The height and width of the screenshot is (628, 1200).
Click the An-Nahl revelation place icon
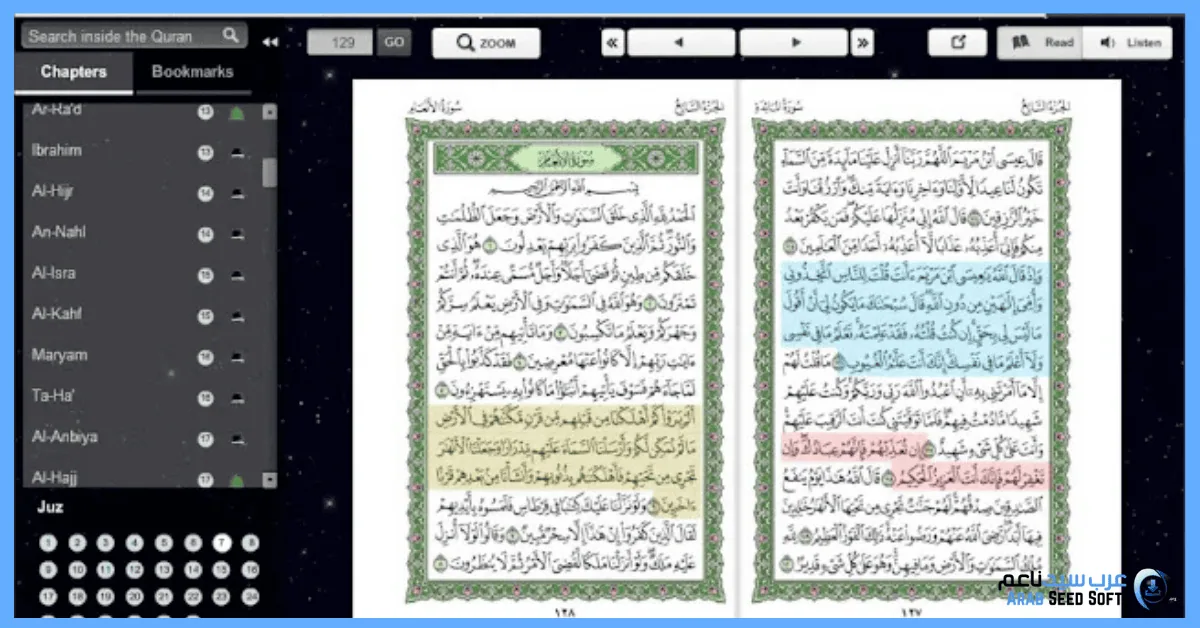point(237,235)
